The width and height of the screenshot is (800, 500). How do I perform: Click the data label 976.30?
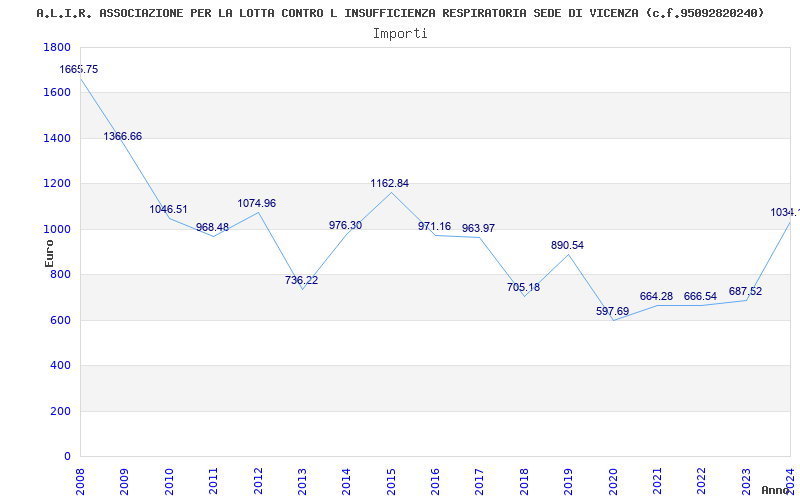pyautogui.click(x=345, y=225)
